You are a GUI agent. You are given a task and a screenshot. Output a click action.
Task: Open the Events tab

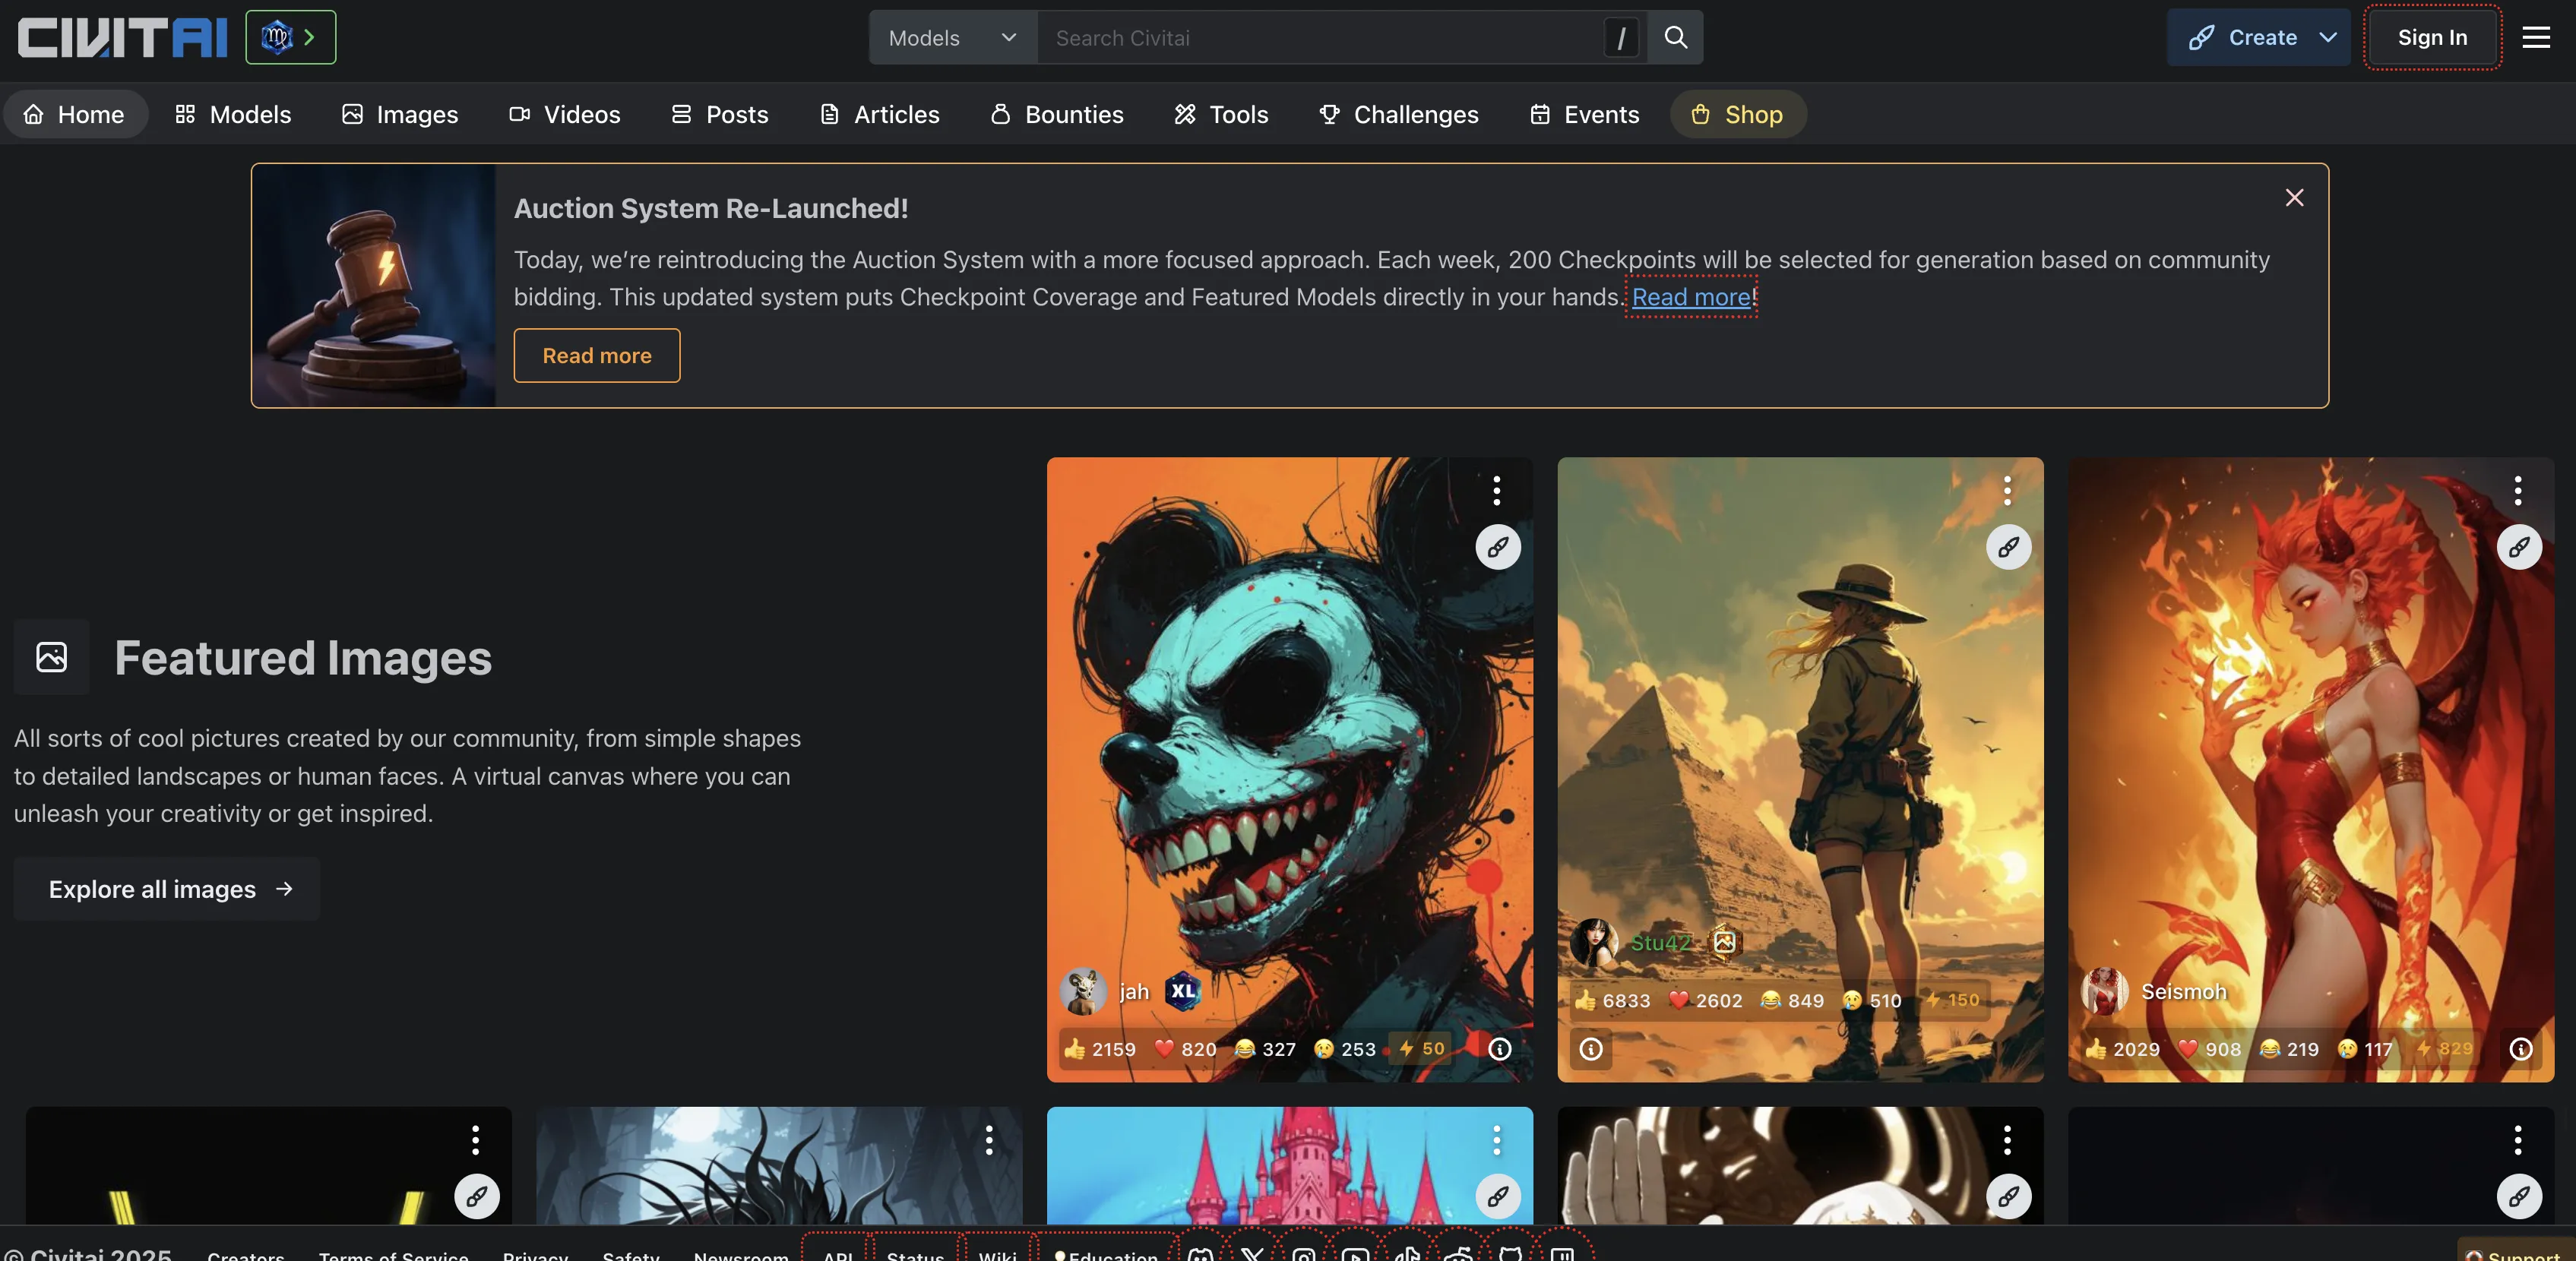1585,114
